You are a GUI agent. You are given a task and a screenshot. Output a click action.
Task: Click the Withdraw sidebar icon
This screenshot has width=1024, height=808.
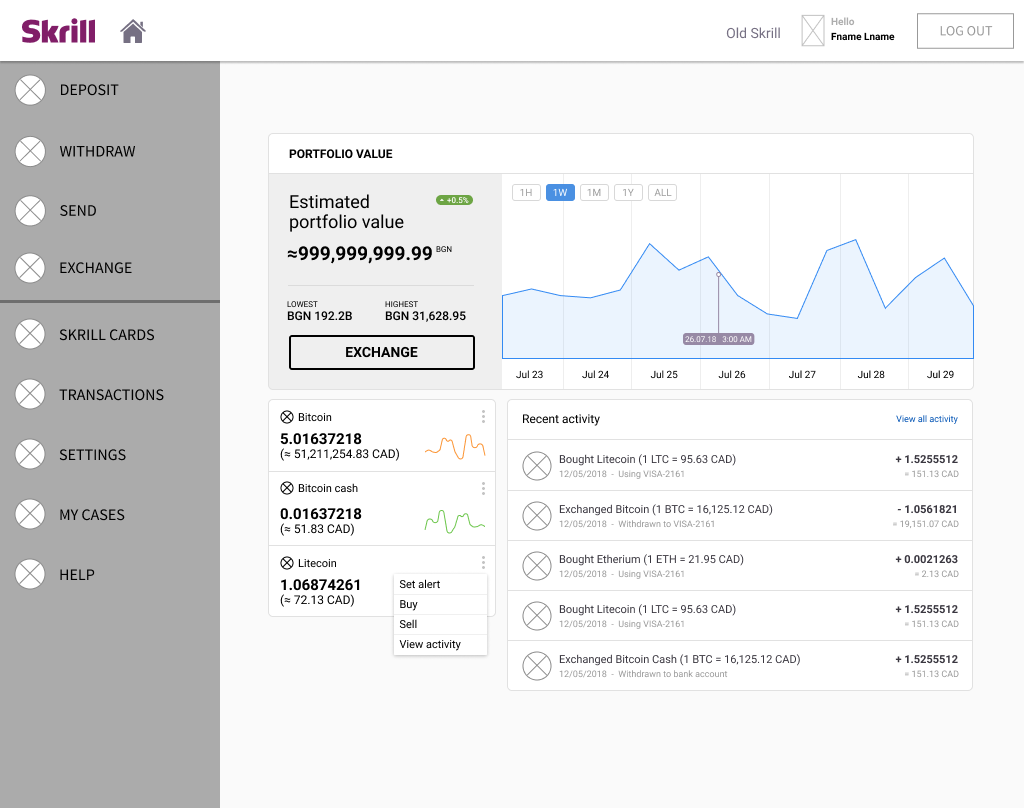(x=30, y=152)
